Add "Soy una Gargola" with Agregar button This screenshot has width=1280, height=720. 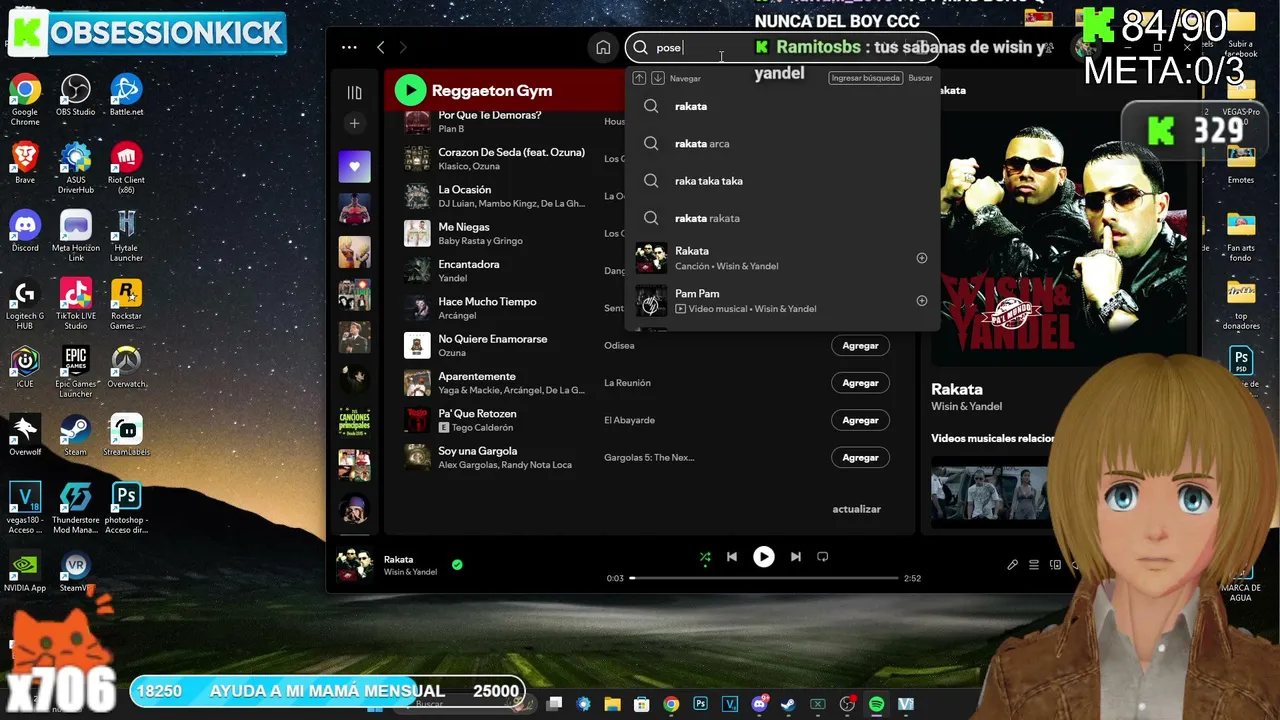click(860, 457)
